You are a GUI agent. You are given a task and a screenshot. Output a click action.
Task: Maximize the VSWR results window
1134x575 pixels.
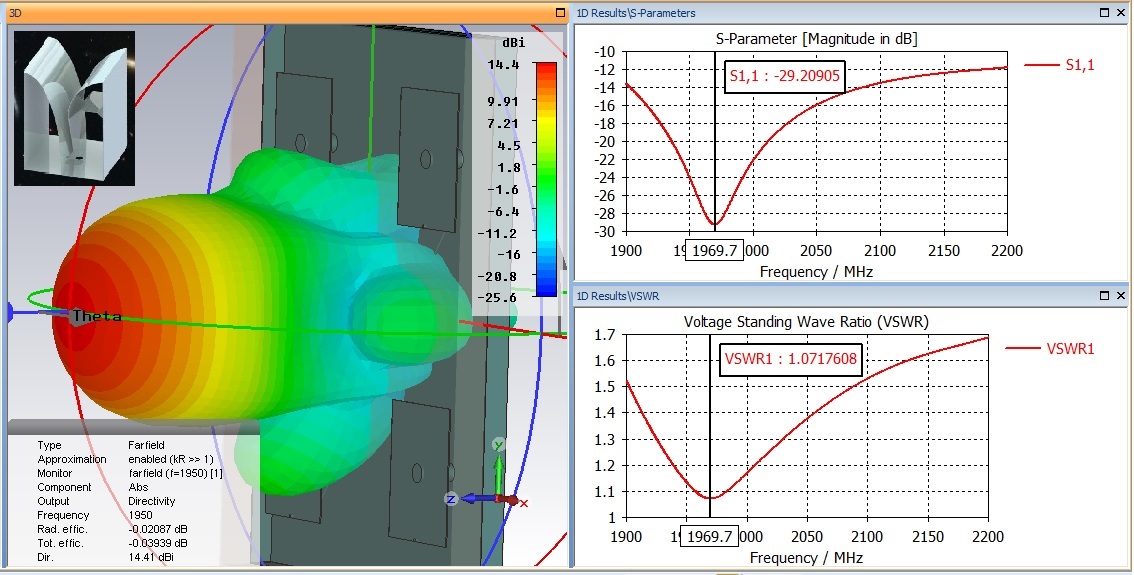coord(1104,295)
